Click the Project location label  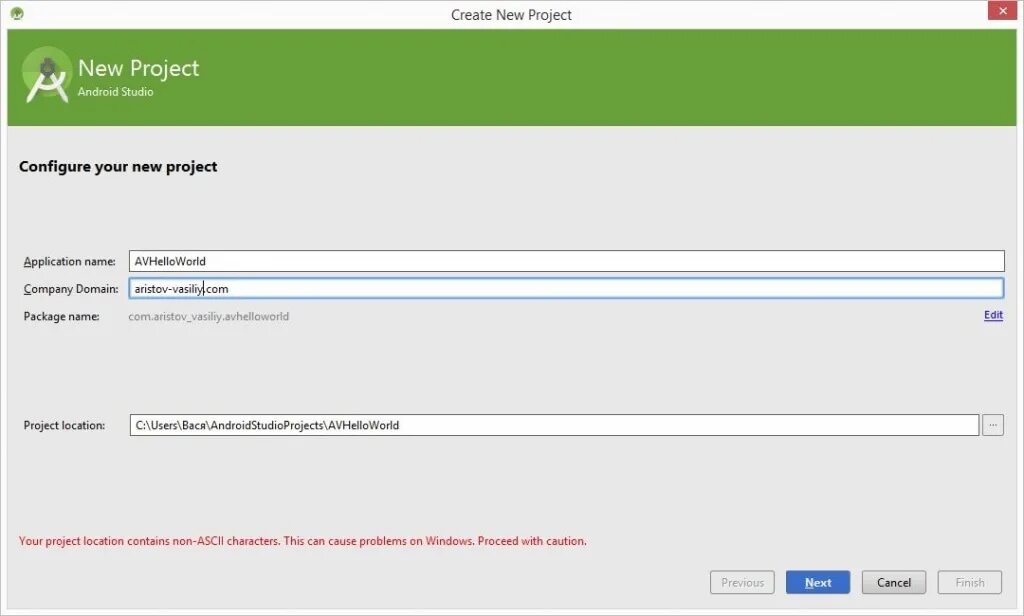point(64,425)
